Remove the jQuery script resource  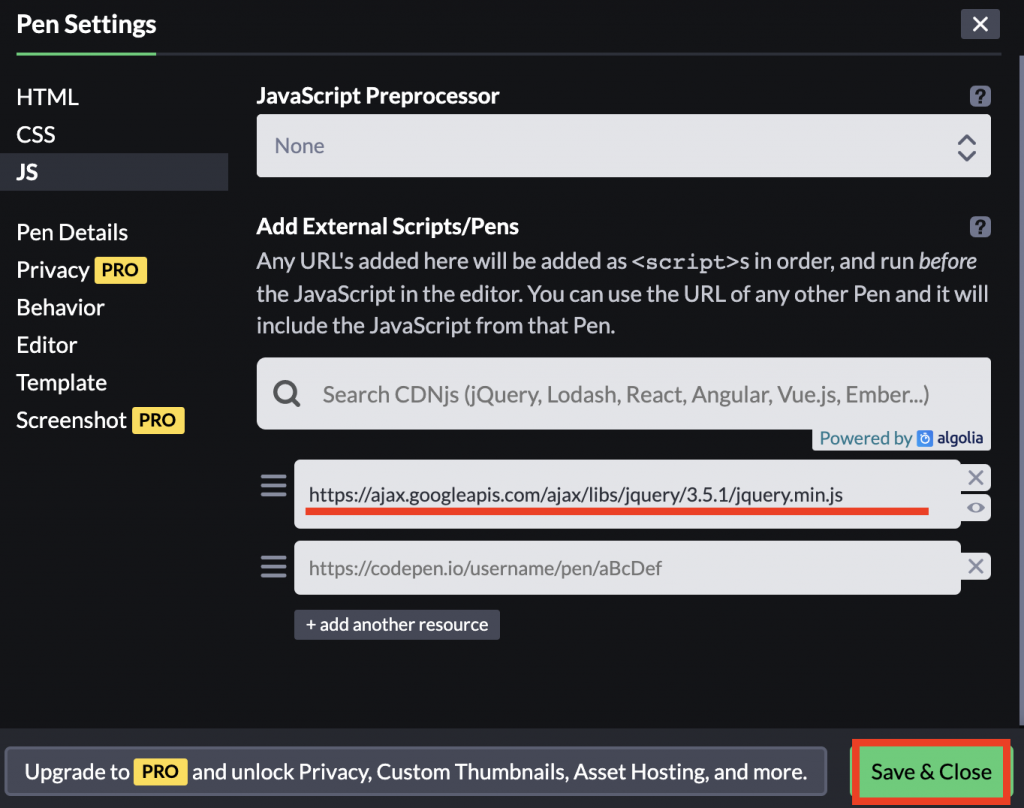pyautogui.click(x=976, y=477)
